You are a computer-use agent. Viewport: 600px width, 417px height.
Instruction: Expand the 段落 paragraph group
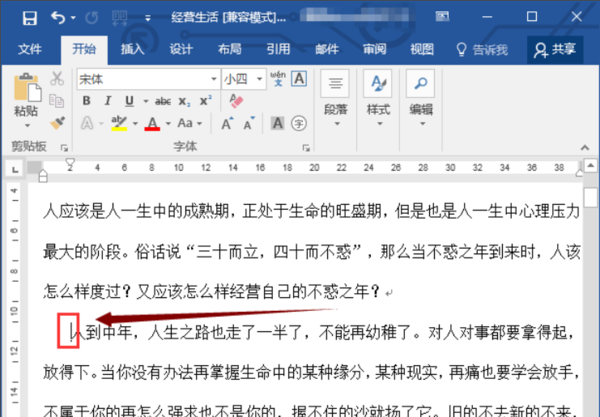pos(335,98)
